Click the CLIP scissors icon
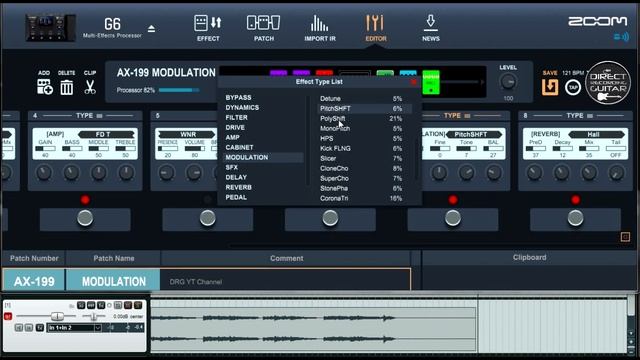The height and width of the screenshot is (360, 640). click(x=90, y=87)
